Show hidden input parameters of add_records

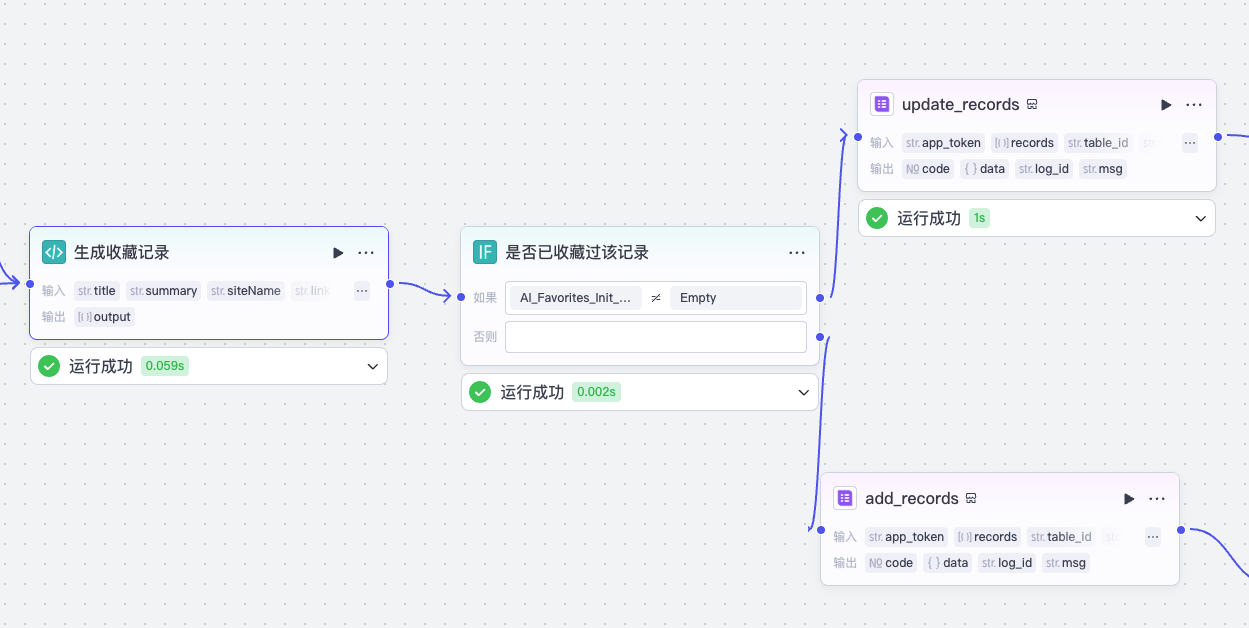pos(1152,537)
